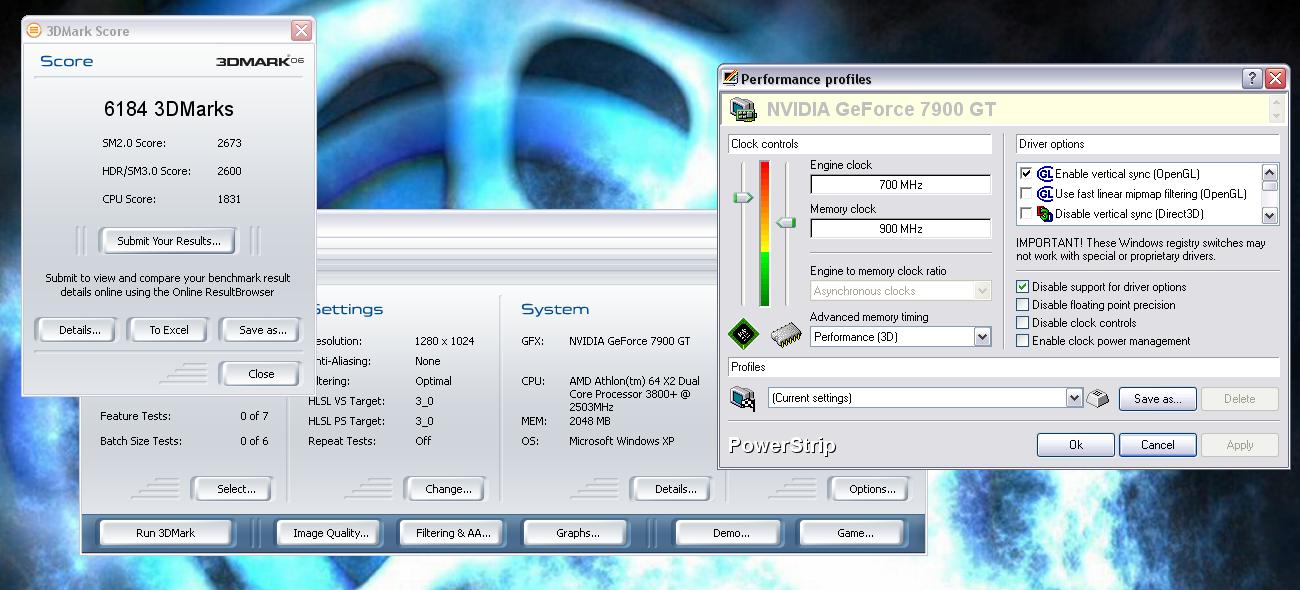Click the graphics card icon beside NVIDIA GeForce 7900 GT

click(x=743, y=109)
